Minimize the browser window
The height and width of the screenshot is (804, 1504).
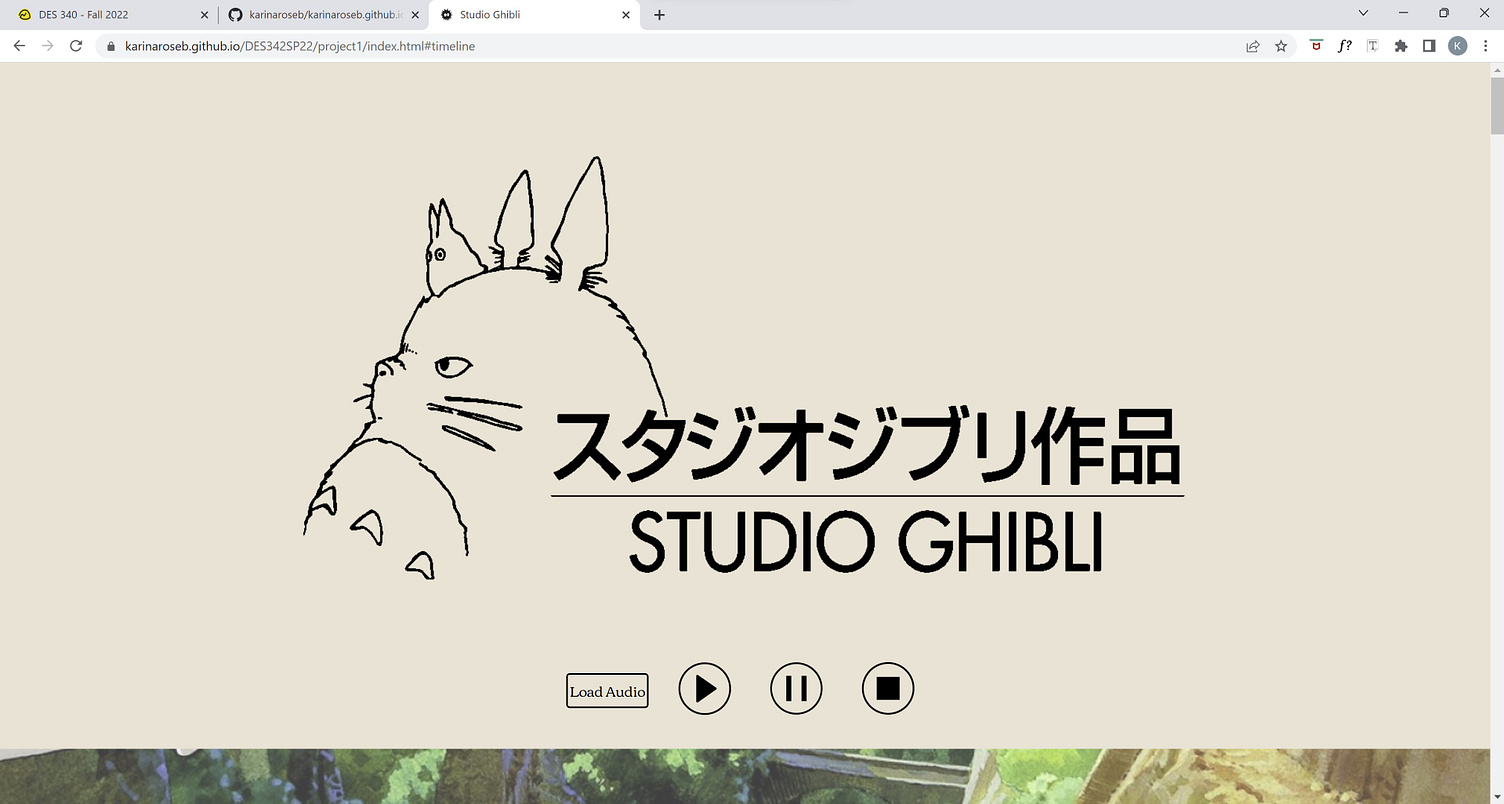coord(1403,13)
